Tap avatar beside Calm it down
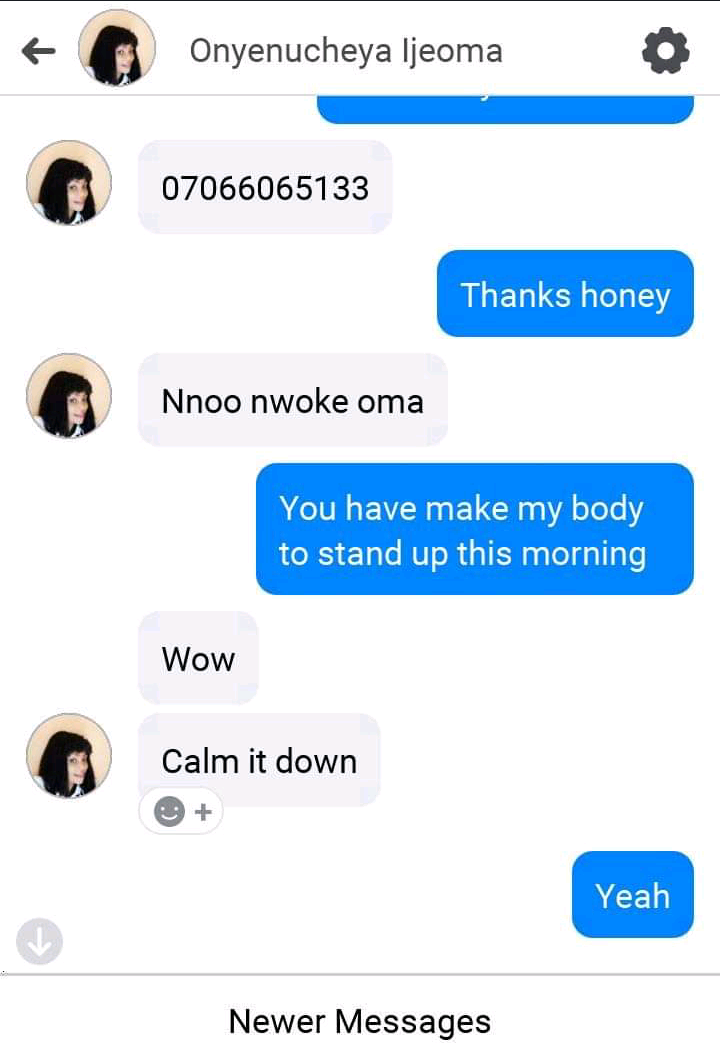 [x=69, y=756]
